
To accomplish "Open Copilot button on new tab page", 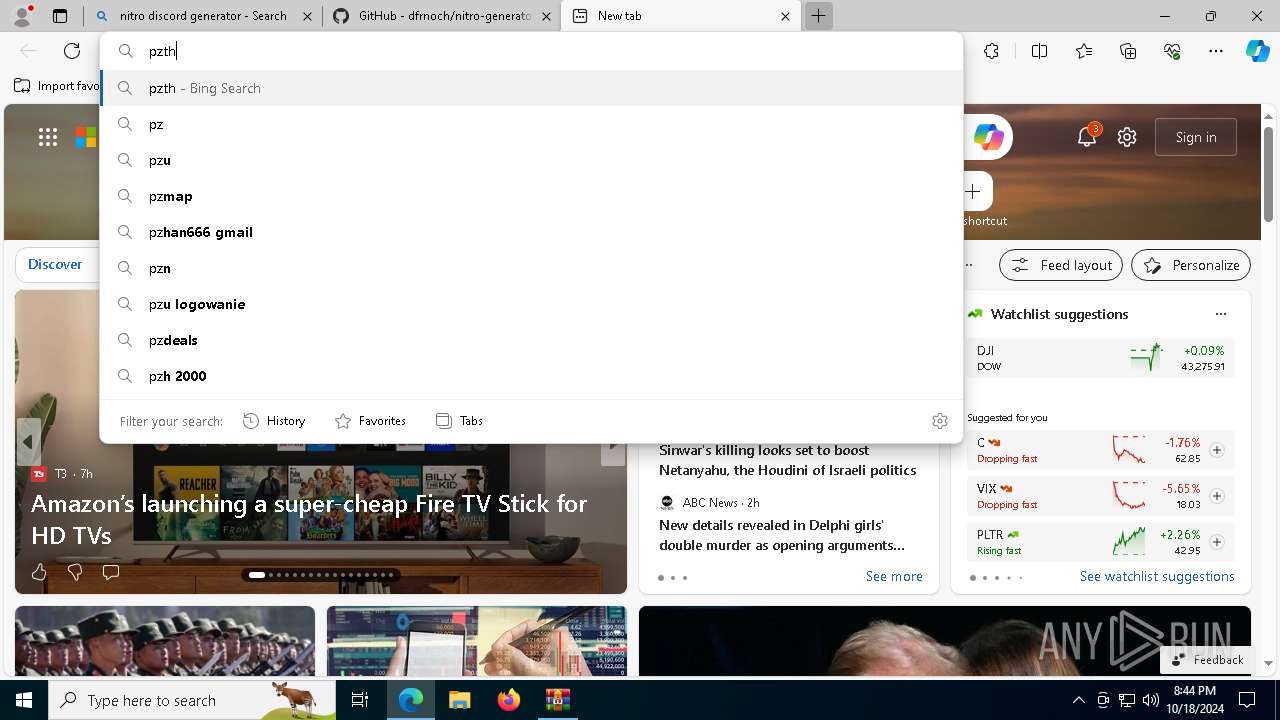I will 989,137.
